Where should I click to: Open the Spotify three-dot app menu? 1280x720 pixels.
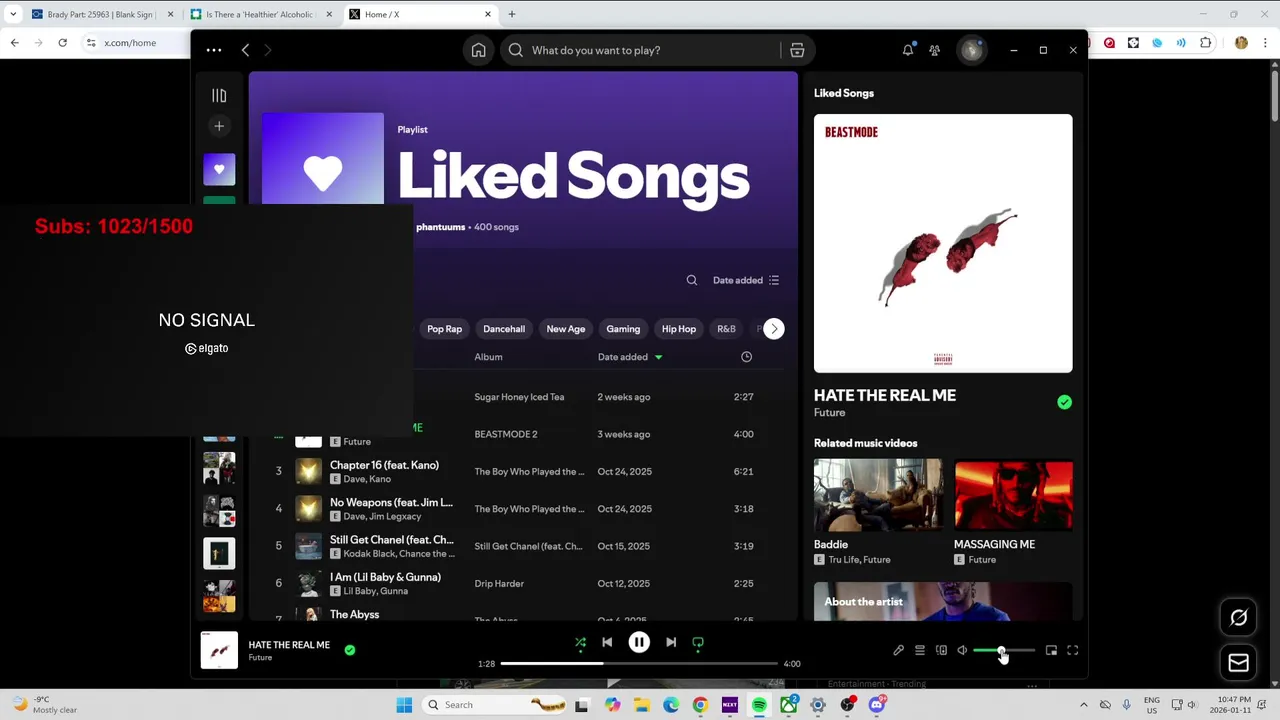click(x=214, y=50)
